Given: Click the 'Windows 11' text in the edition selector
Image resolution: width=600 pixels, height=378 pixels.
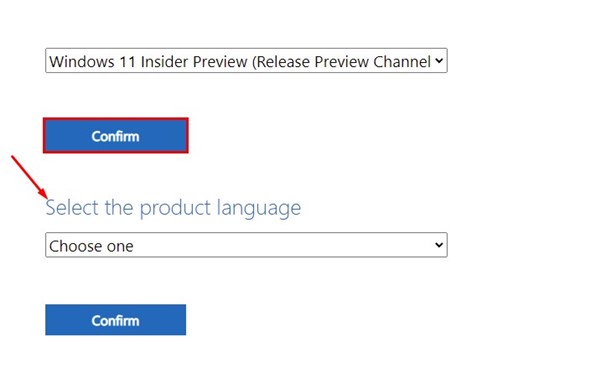Looking at the screenshot, I should [92, 62].
